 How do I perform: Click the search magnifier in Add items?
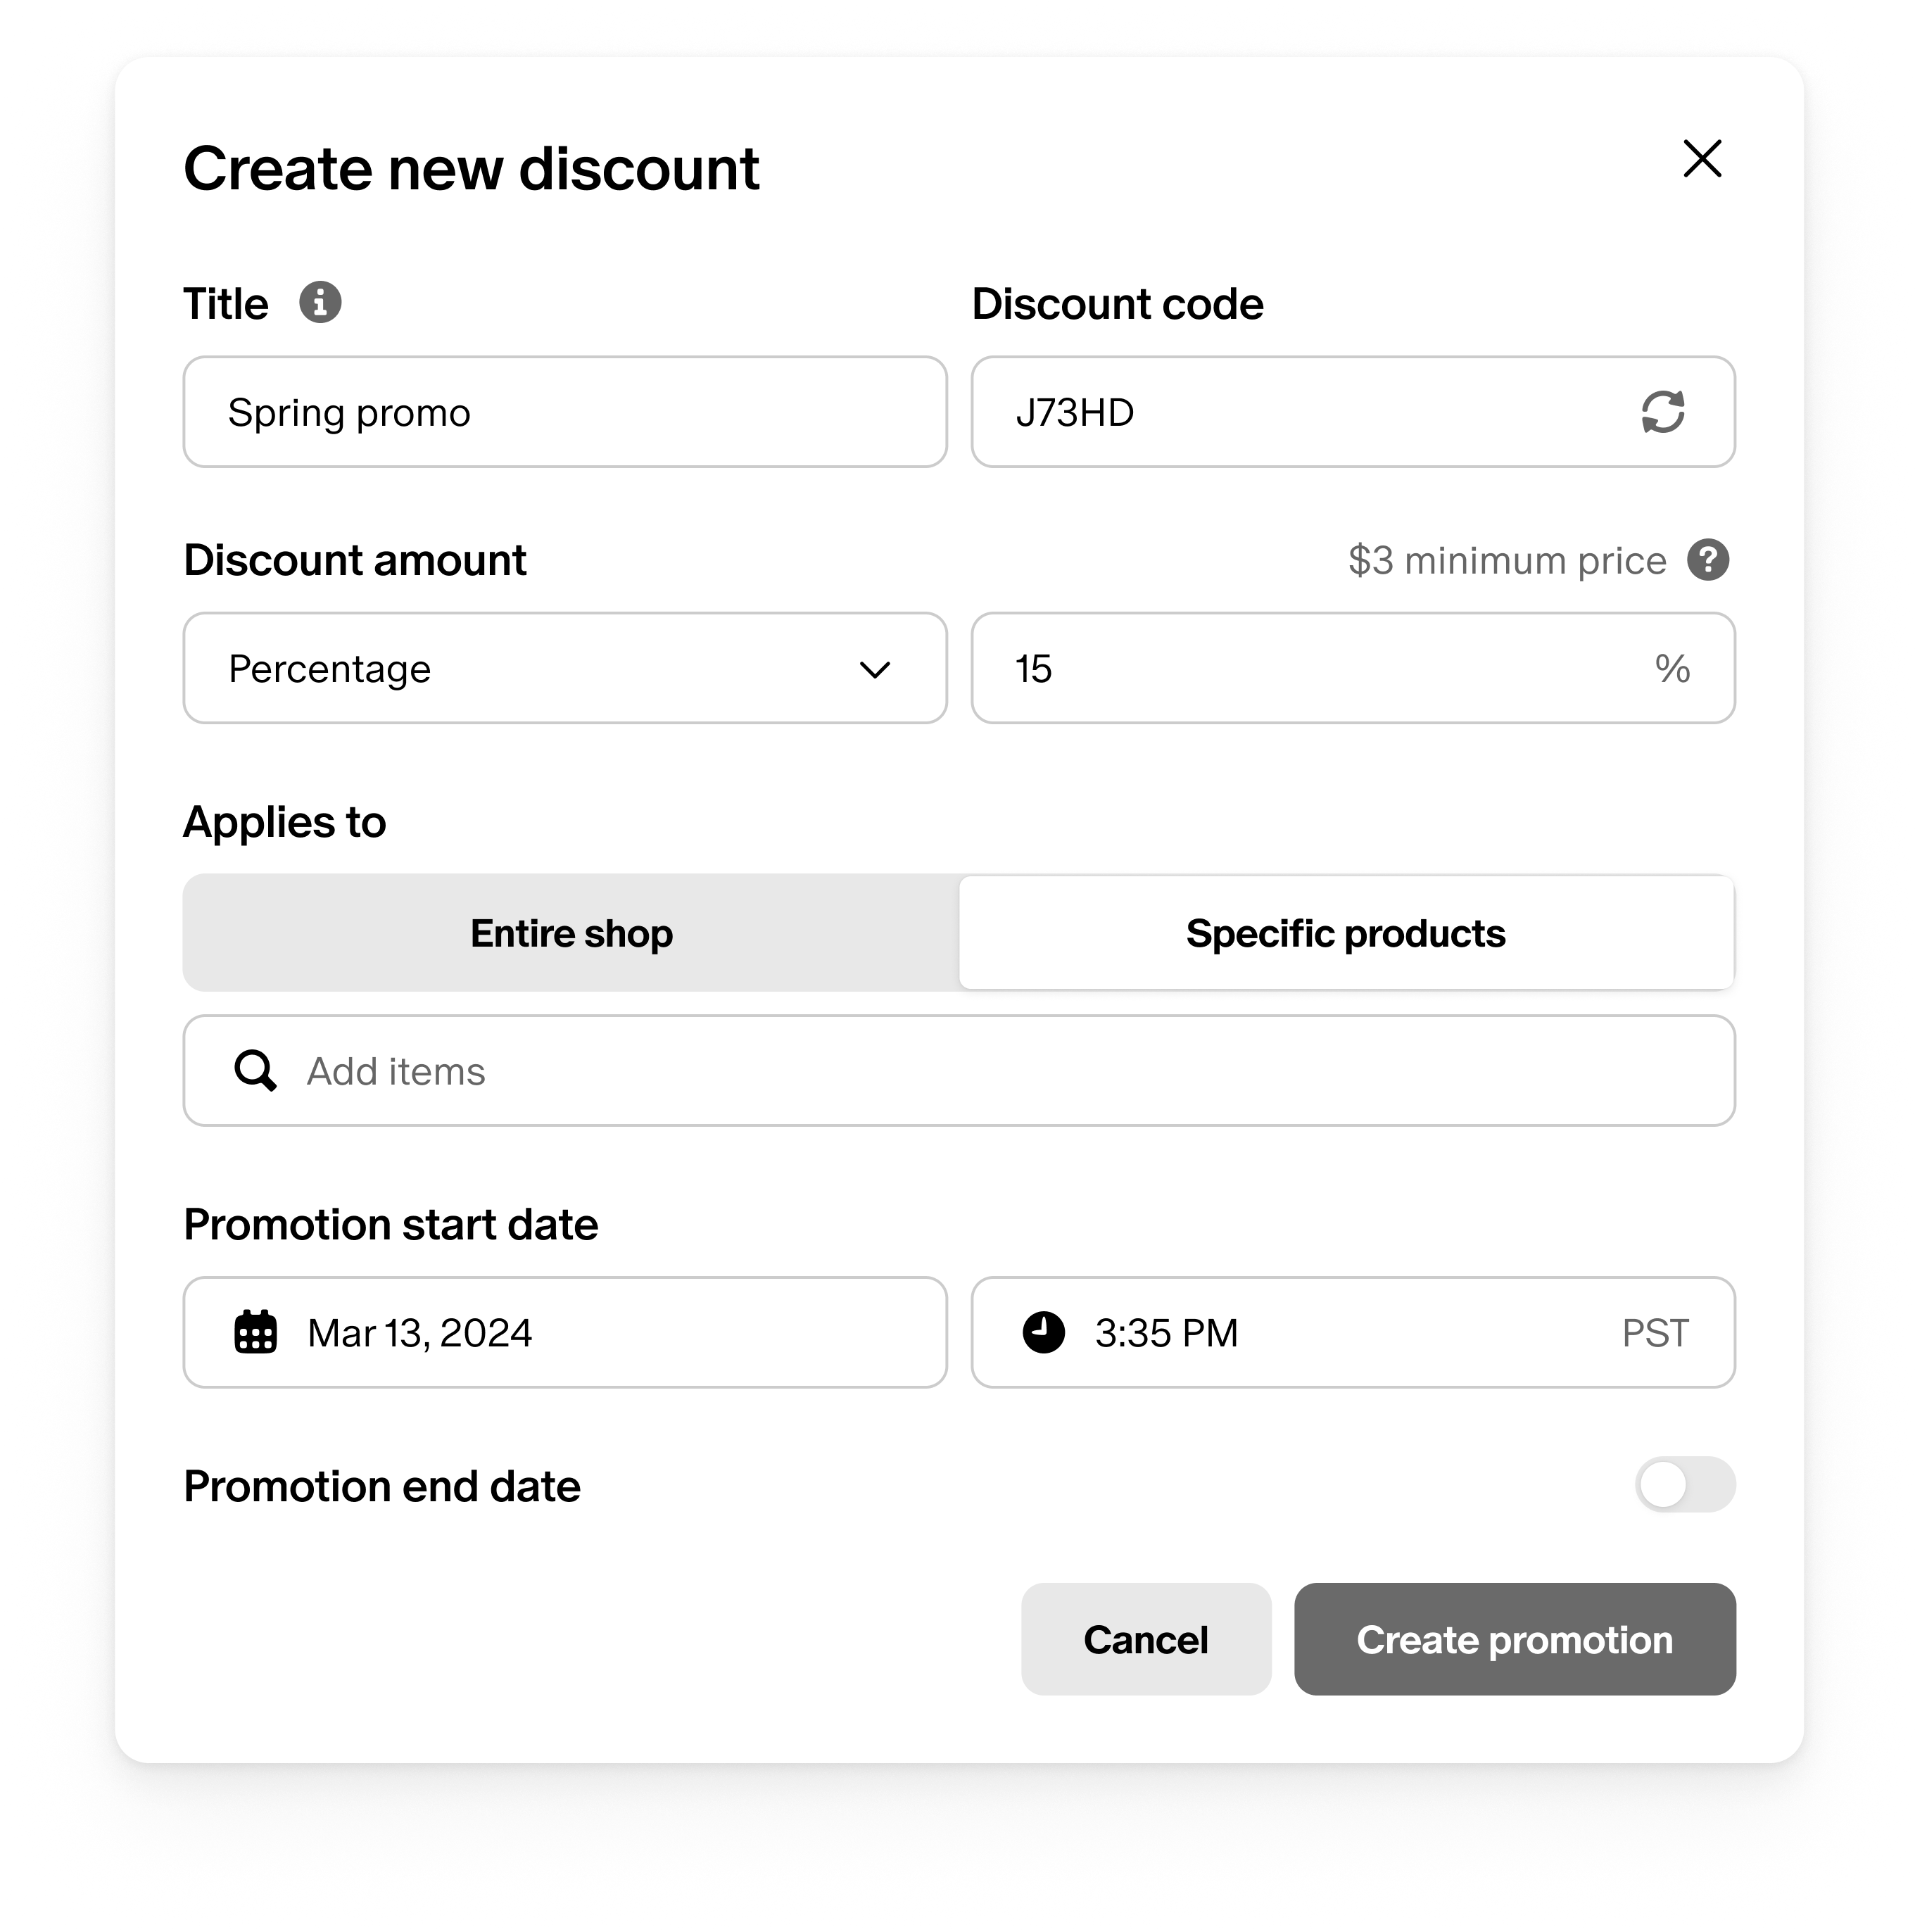[254, 1070]
